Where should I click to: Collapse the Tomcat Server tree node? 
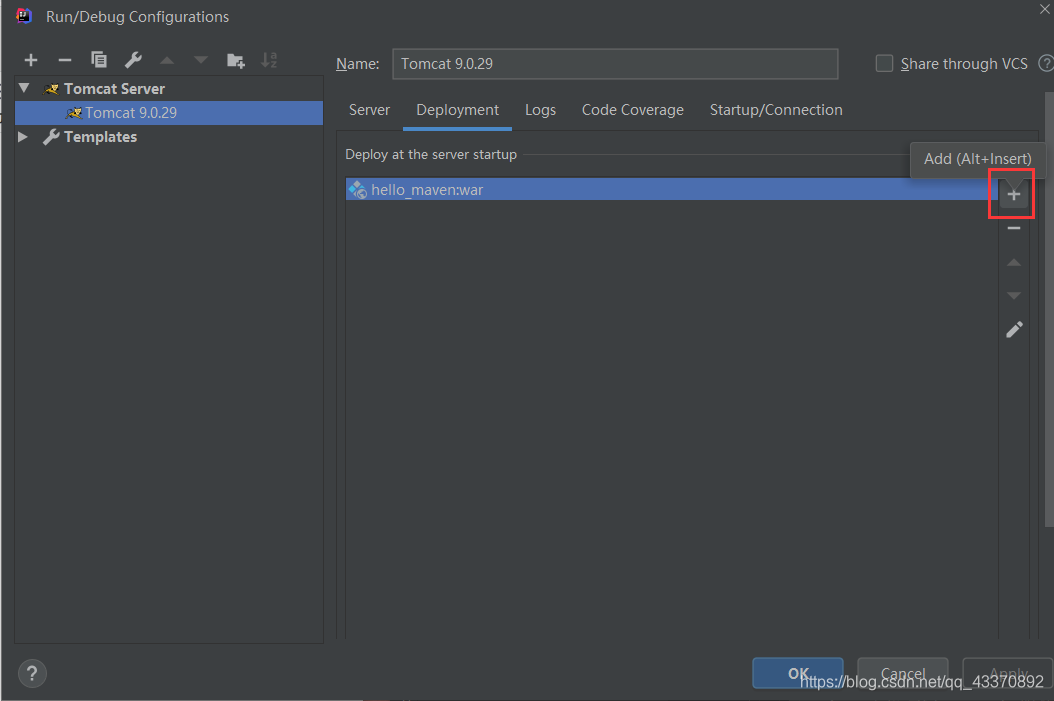tap(24, 88)
